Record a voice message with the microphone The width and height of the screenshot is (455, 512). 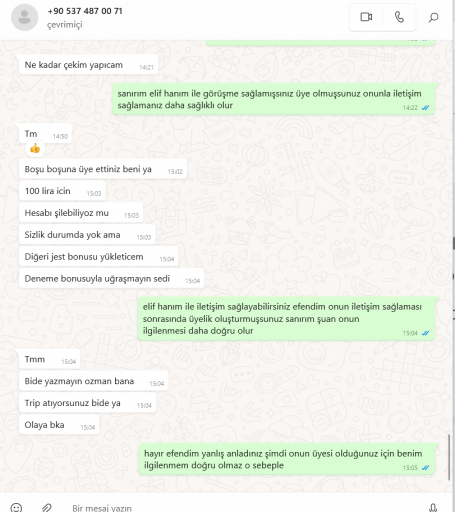pyautogui.click(x=433, y=508)
